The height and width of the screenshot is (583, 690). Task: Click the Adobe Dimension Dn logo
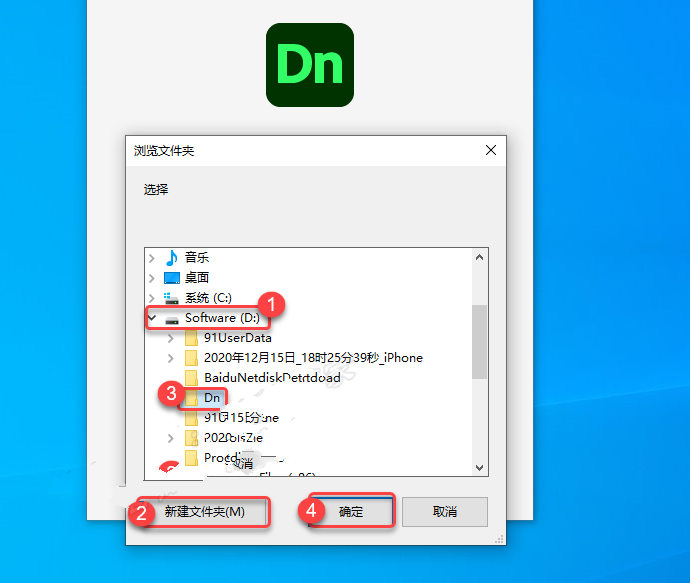click(310, 65)
